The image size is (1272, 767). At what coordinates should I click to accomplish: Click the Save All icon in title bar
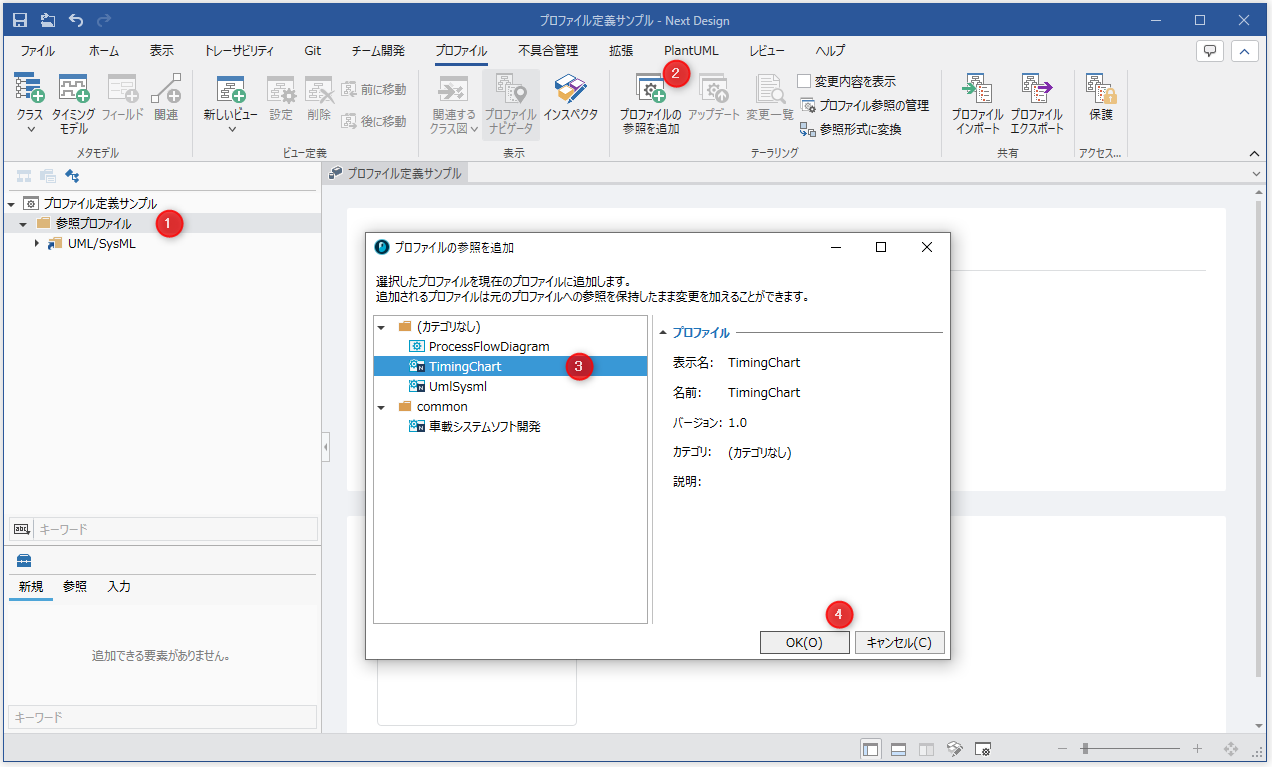click(48, 20)
